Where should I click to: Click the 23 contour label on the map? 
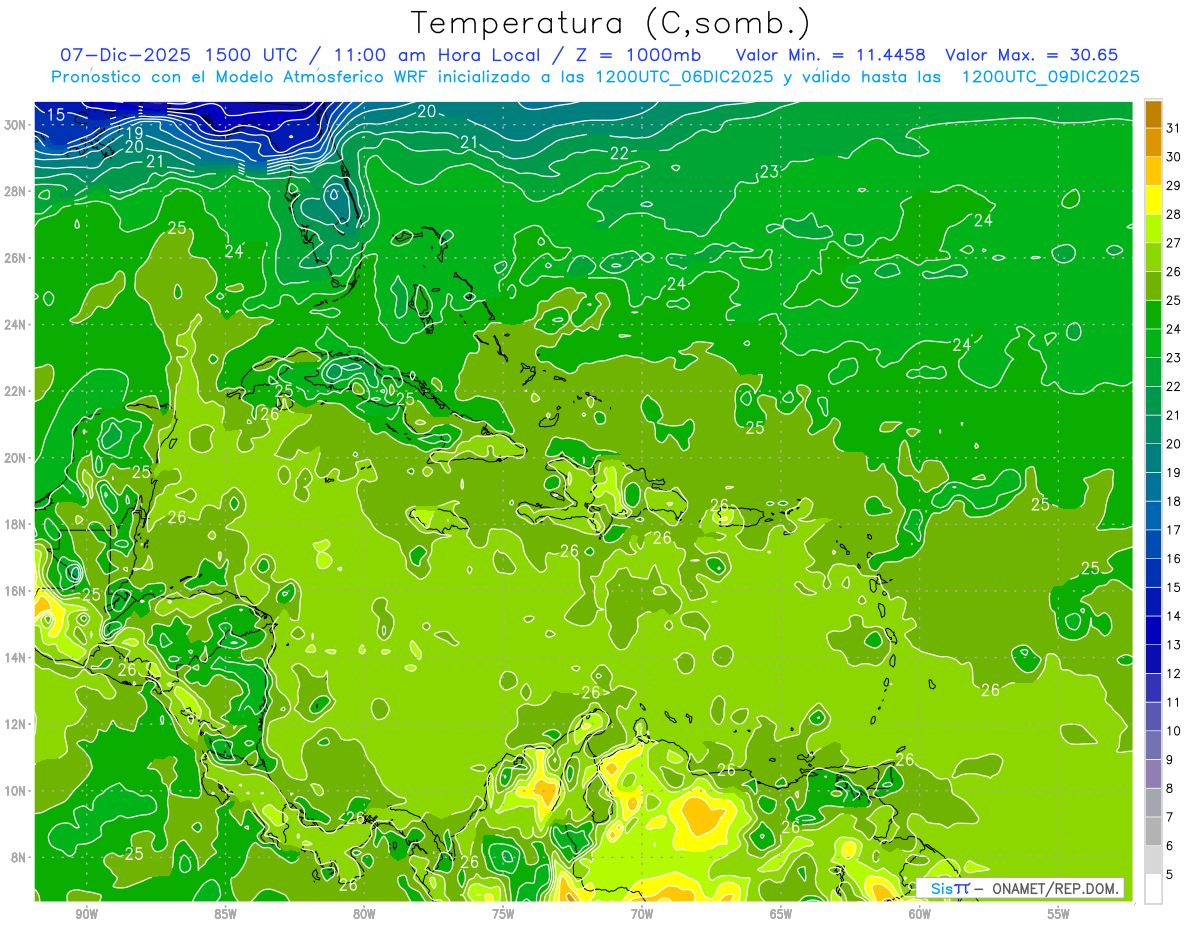[x=769, y=172]
